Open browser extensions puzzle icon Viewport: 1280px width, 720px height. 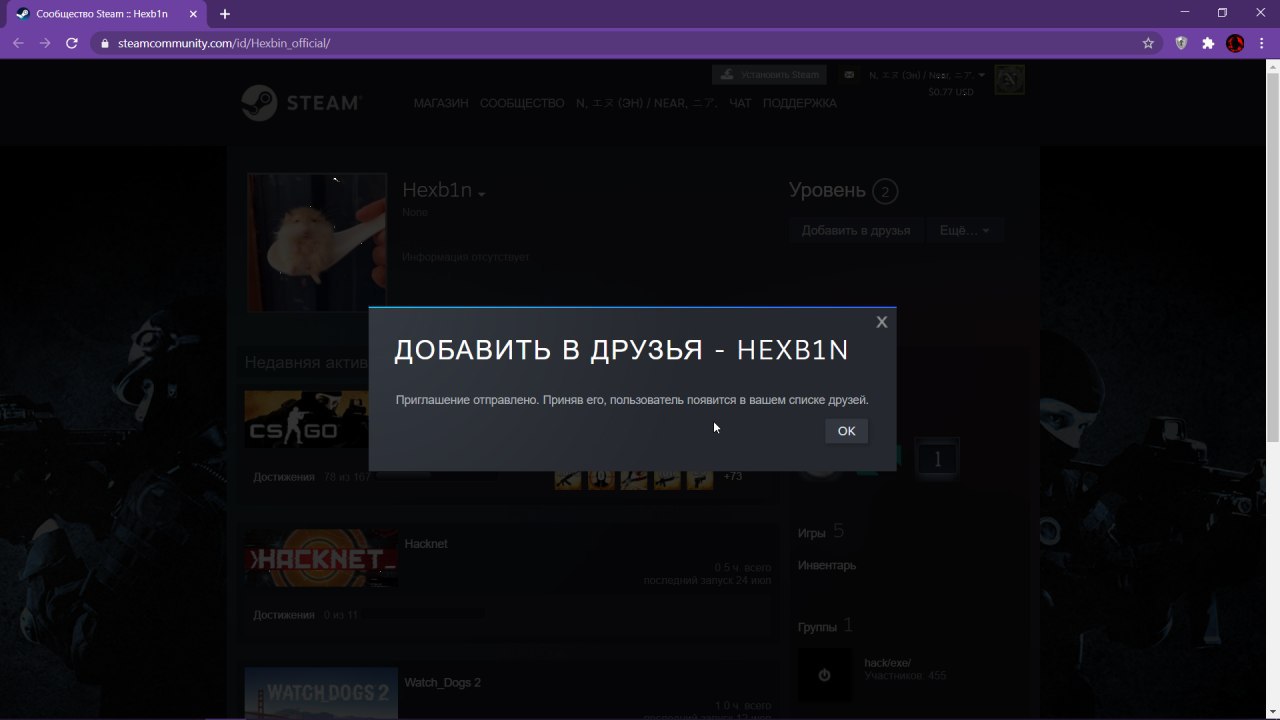coord(1208,43)
